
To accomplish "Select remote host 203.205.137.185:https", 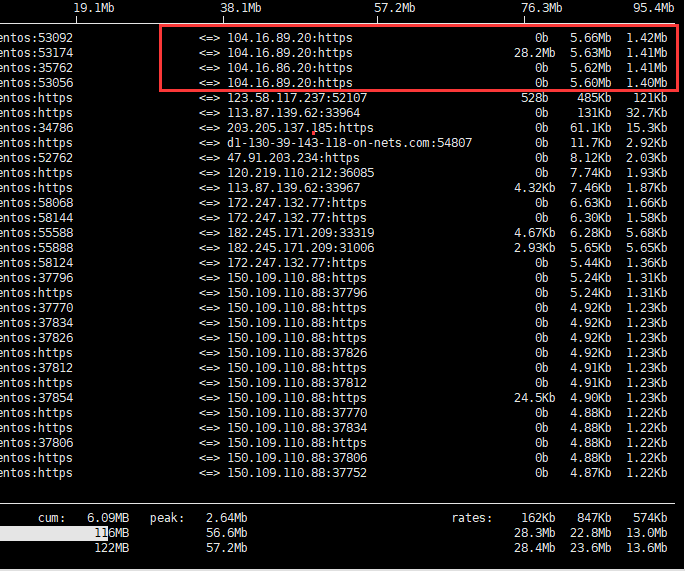I will click(x=300, y=128).
